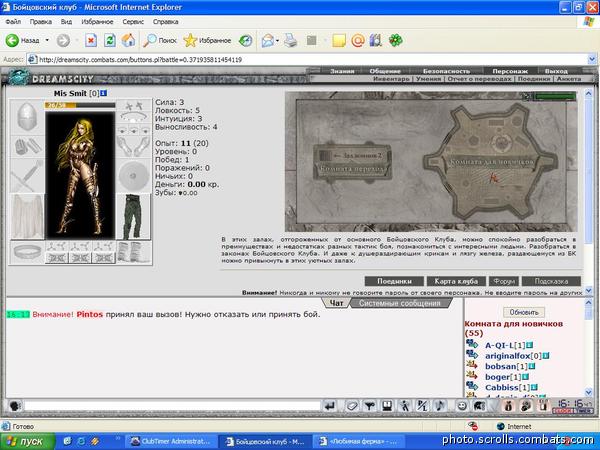Click the Подсказка hint button
The width and height of the screenshot is (600, 450).
(x=551, y=281)
